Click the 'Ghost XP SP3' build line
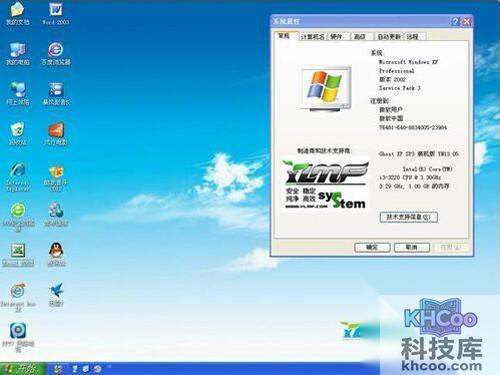 (419, 154)
